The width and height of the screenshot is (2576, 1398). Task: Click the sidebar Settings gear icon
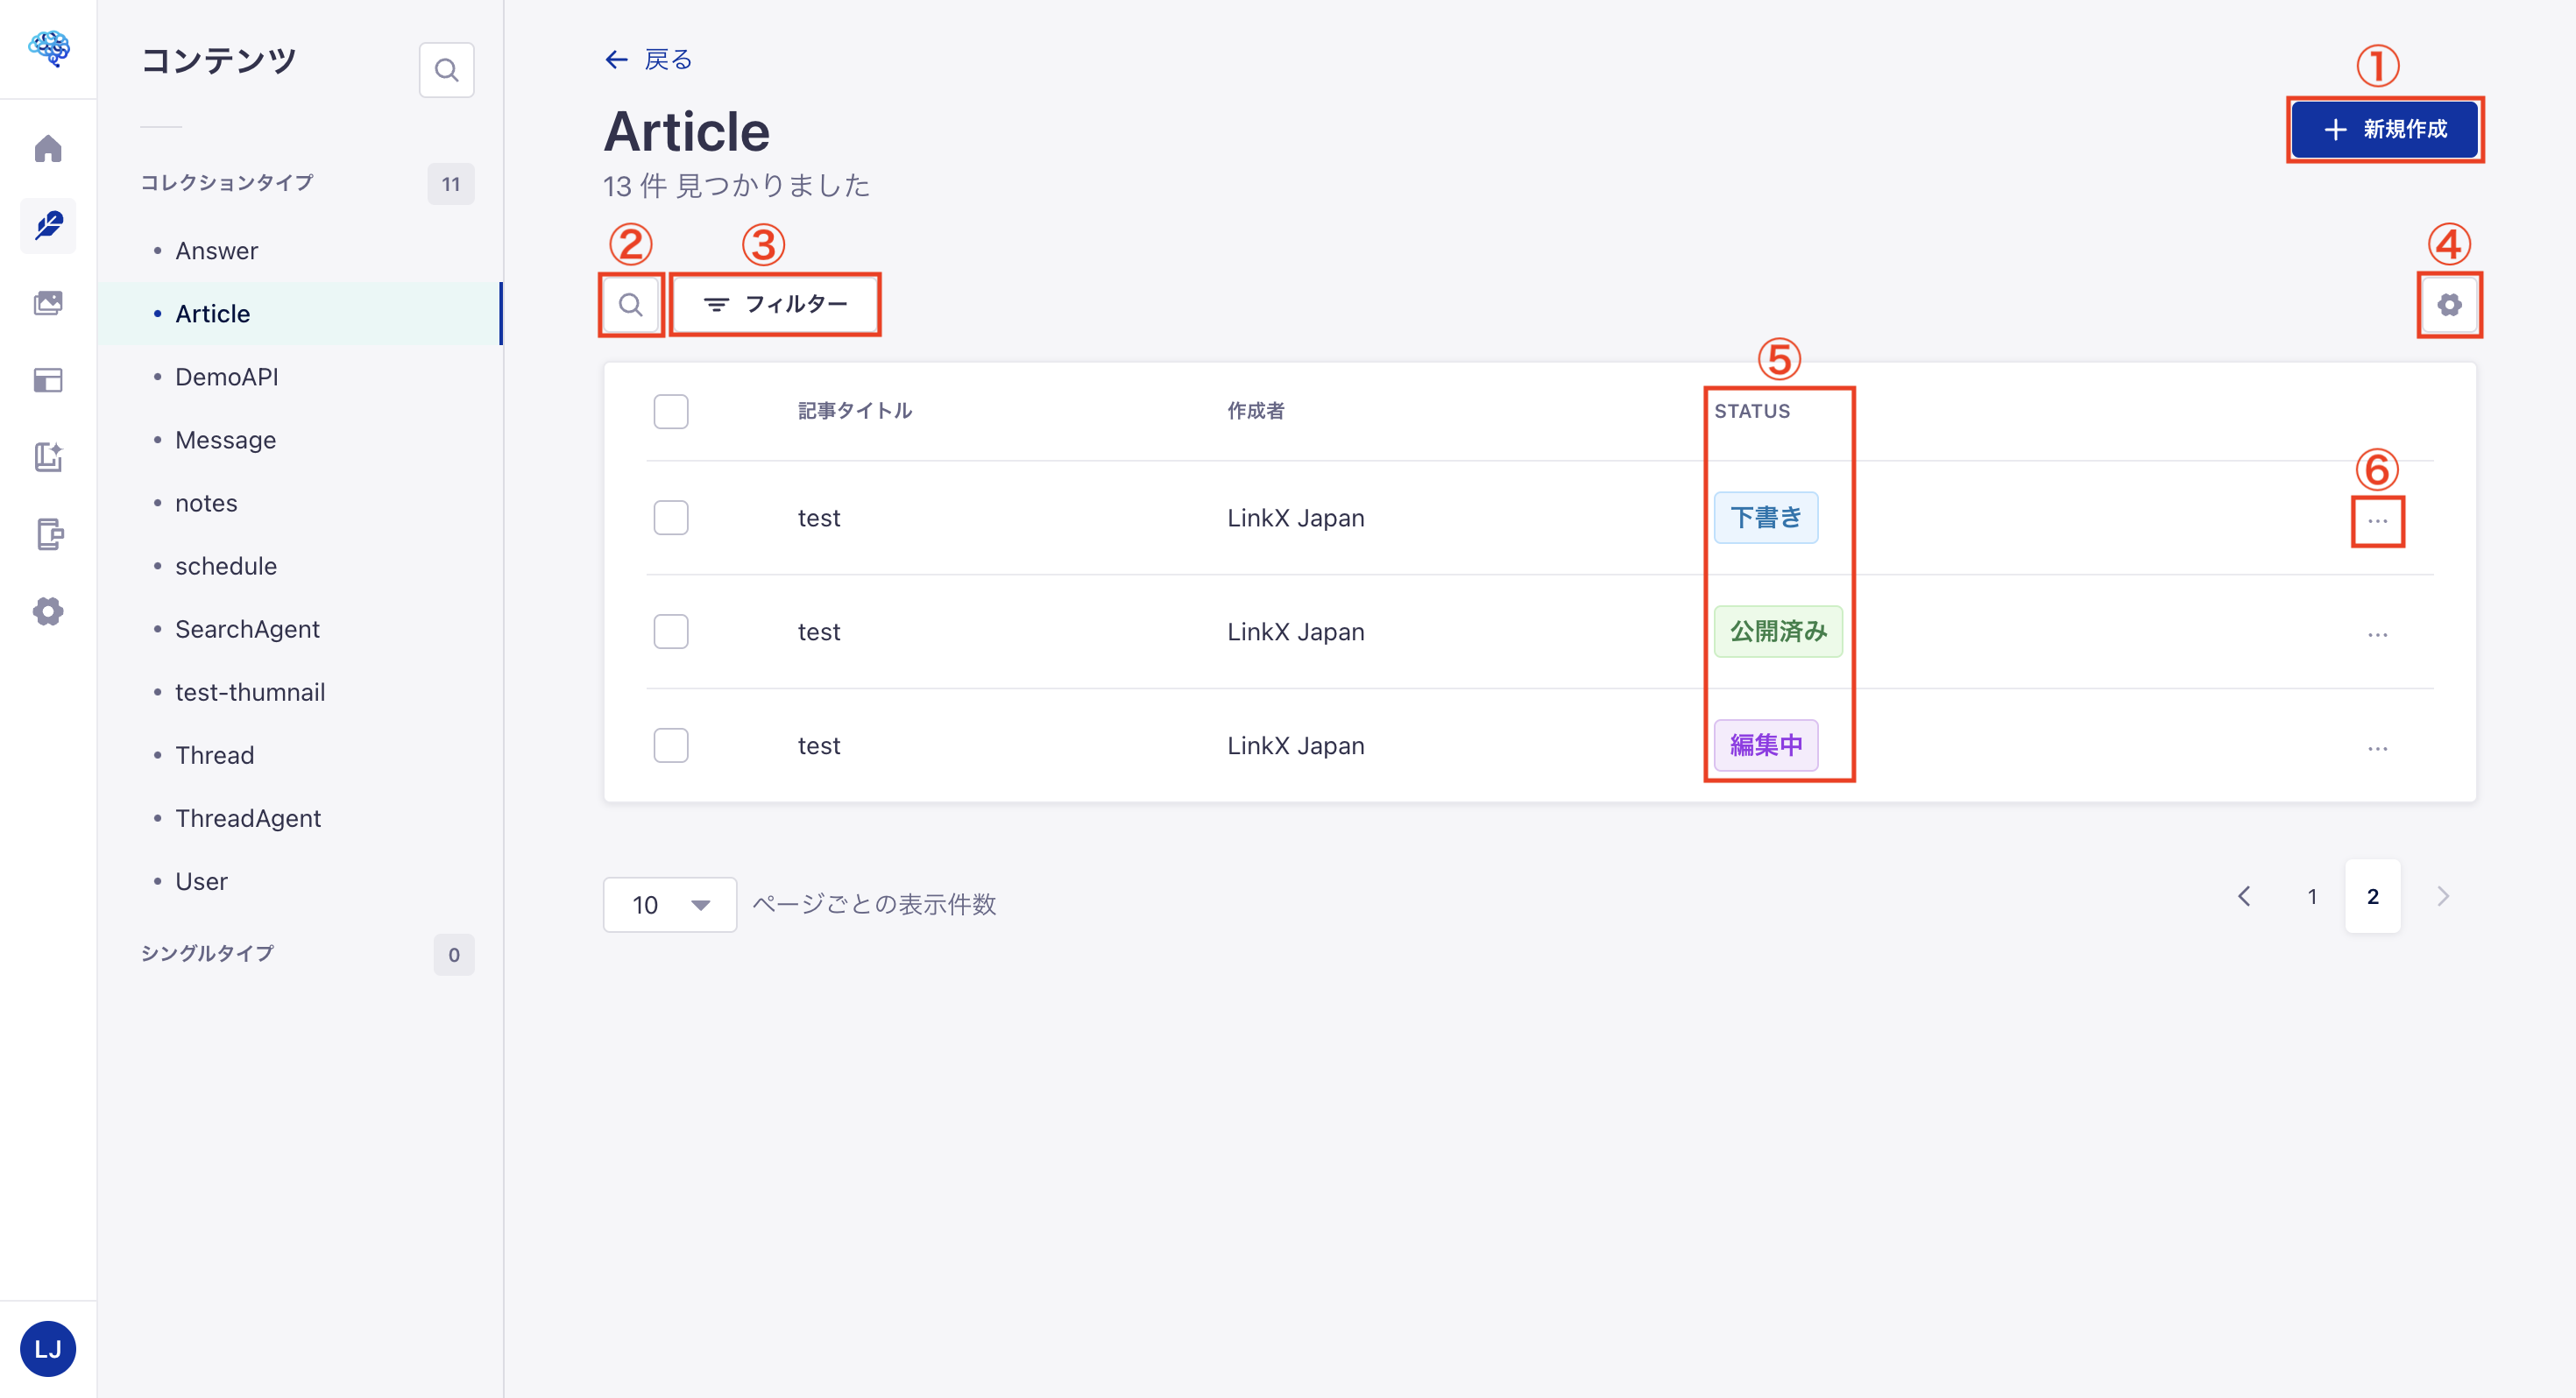(48, 611)
